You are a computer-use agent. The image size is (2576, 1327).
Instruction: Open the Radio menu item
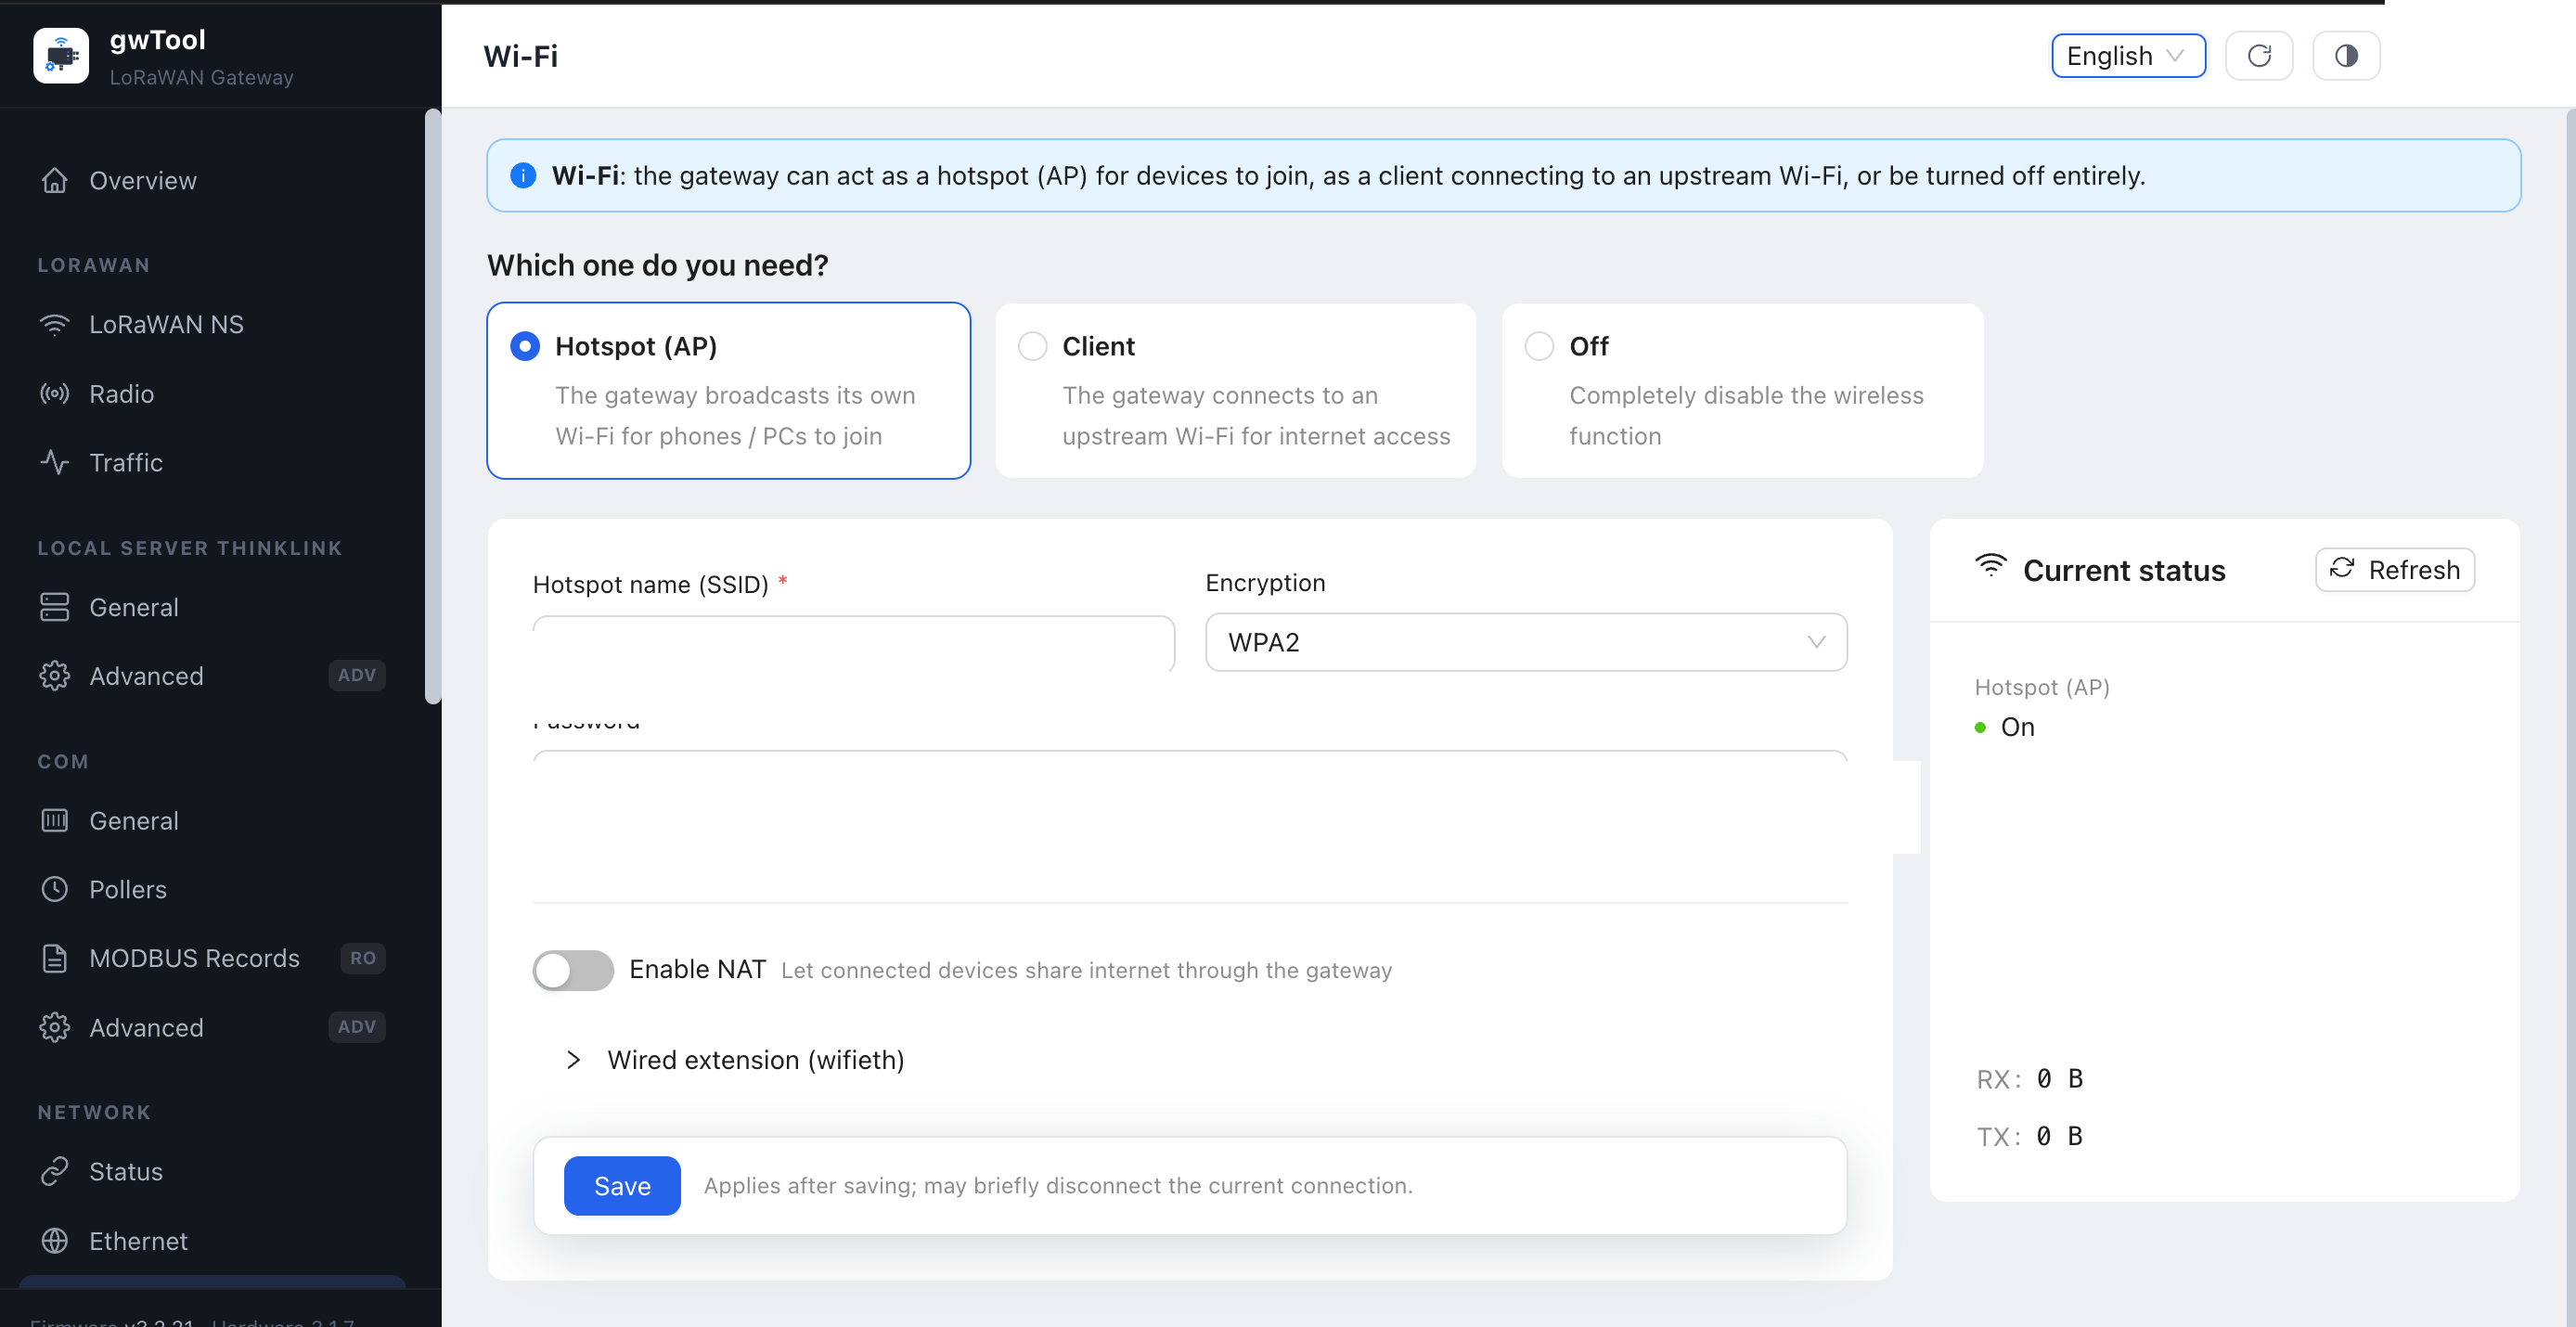point(212,393)
